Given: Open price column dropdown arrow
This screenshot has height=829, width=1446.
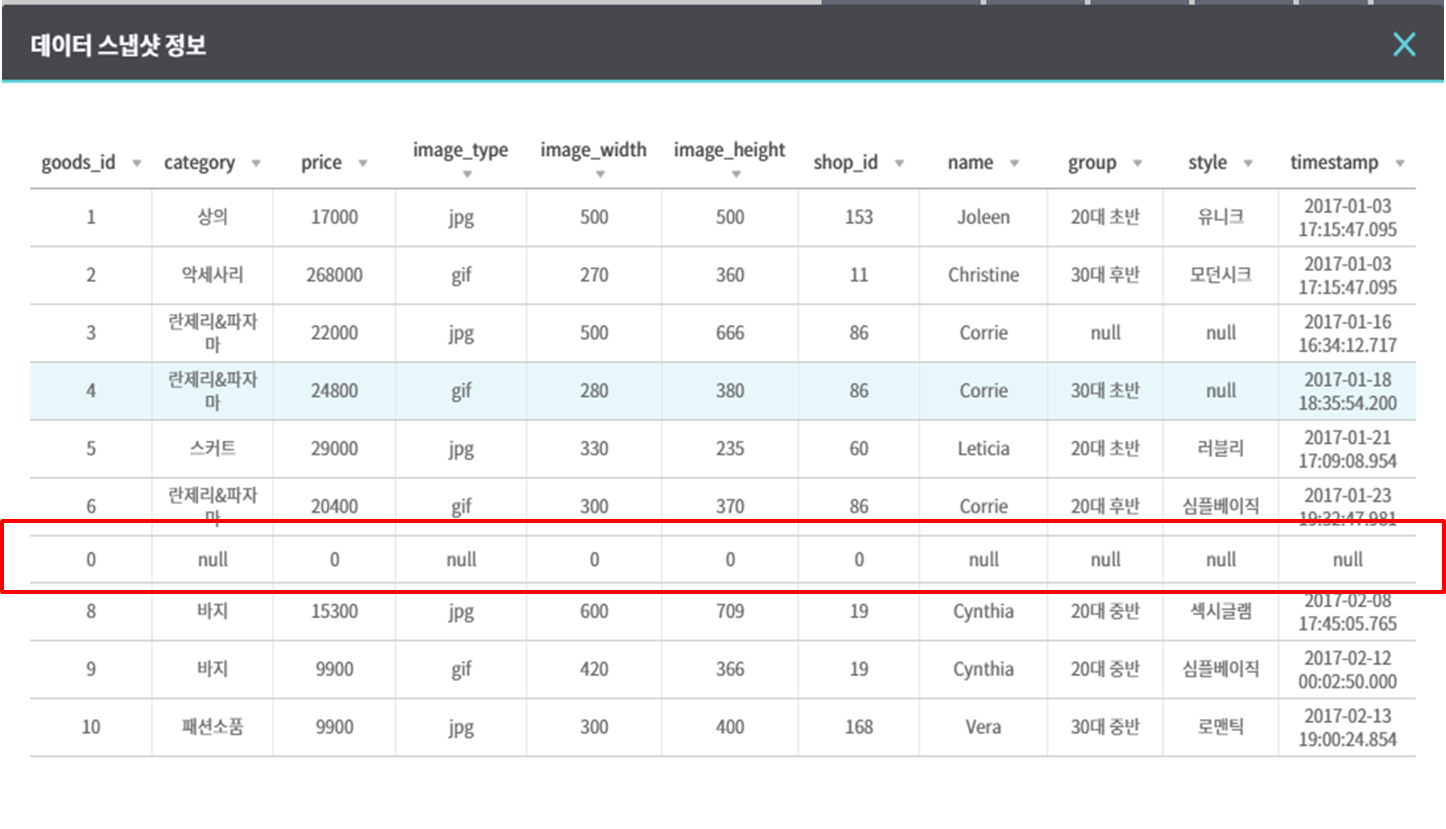Looking at the screenshot, I should [362, 163].
